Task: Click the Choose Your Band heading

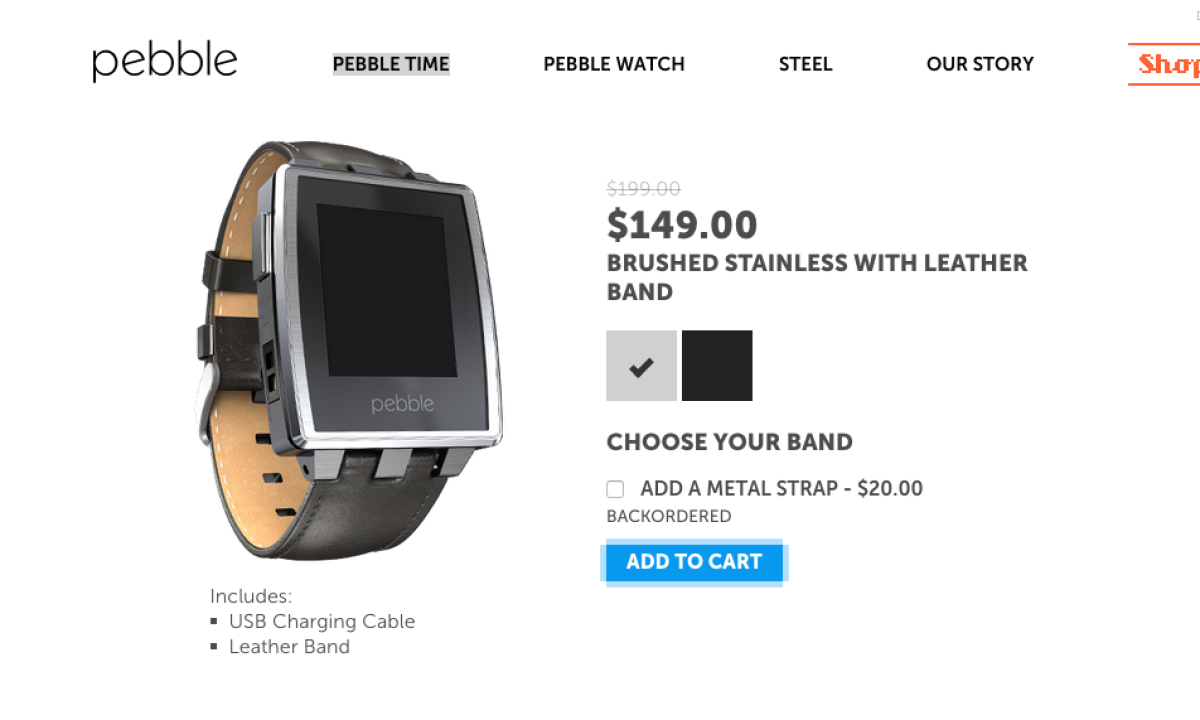Action: click(x=730, y=442)
